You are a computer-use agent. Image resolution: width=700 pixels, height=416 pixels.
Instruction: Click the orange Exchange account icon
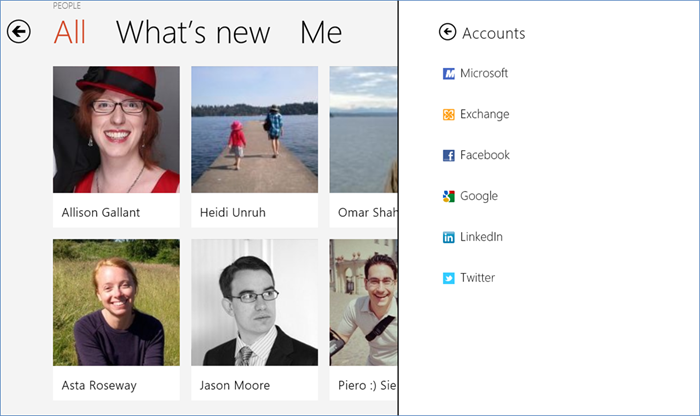click(x=448, y=114)
